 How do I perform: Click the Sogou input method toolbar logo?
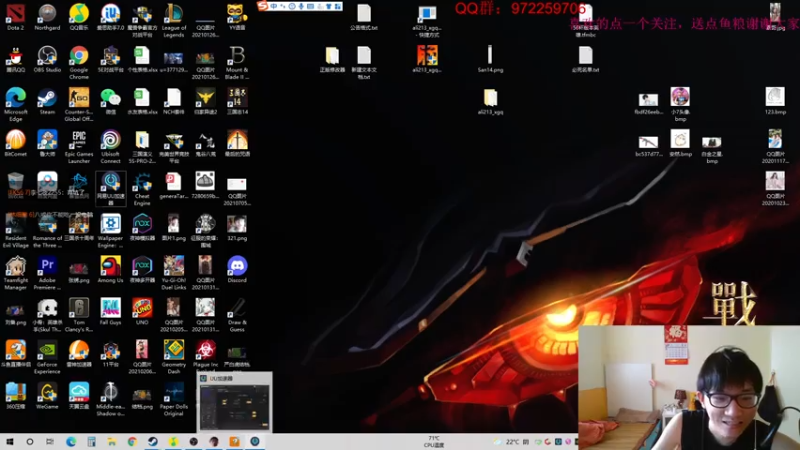click(x=263, y=6)
